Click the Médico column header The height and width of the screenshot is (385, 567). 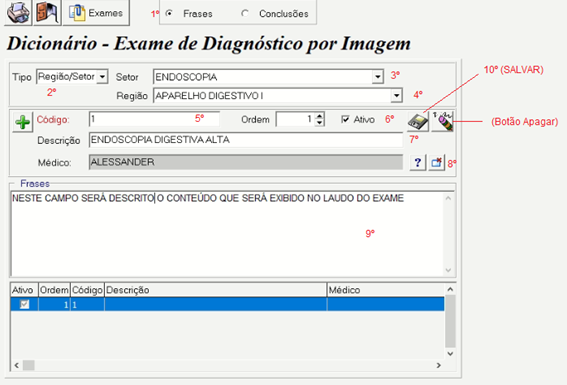tap(385, 290)
